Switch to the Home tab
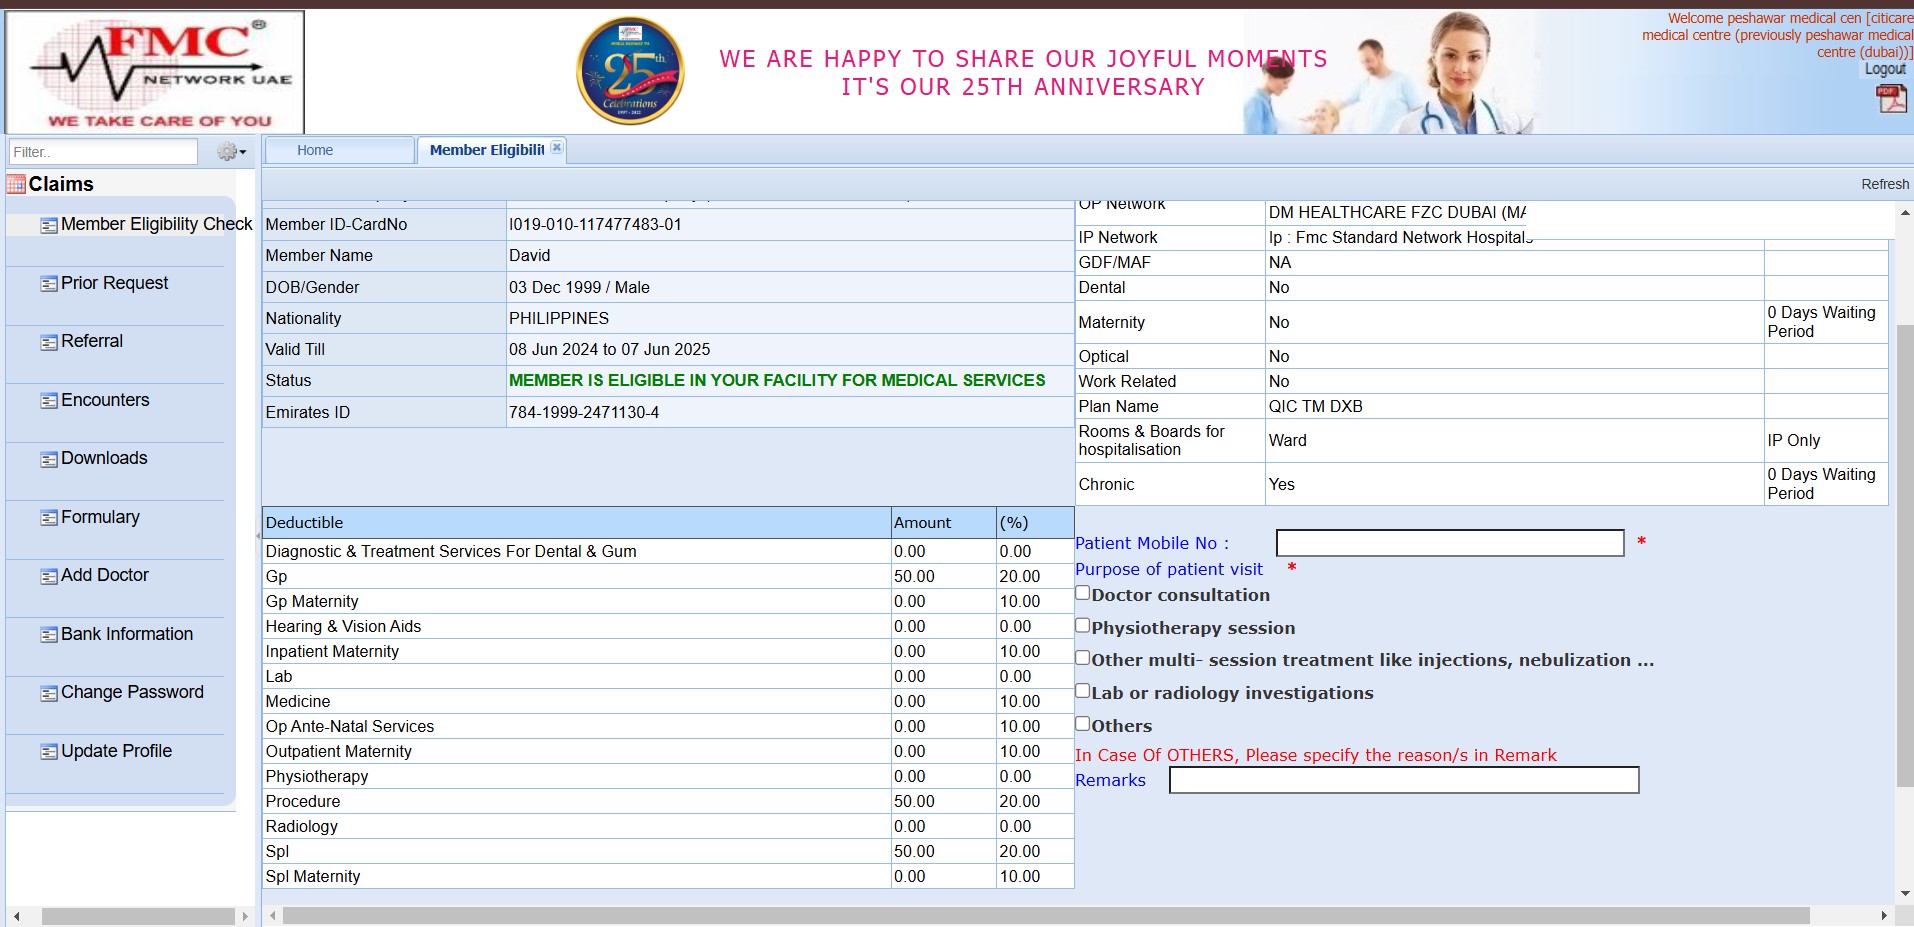1914x927 pixels. [x=315, y=150]
